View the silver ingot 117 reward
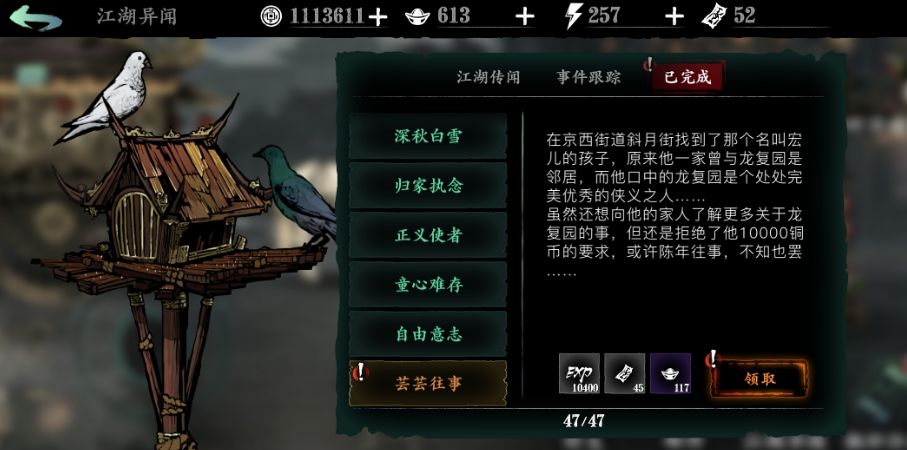The width and height of the screenshot is (907, 450). point(670,374)
